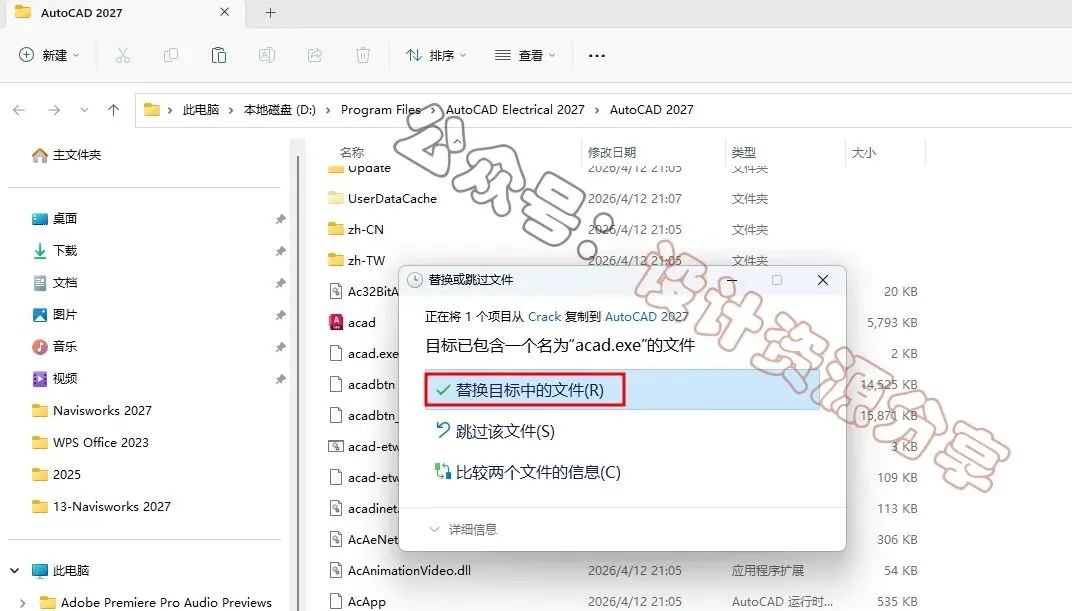Open 下载 (Downloads) in sidebar

(x=55, y=251)
